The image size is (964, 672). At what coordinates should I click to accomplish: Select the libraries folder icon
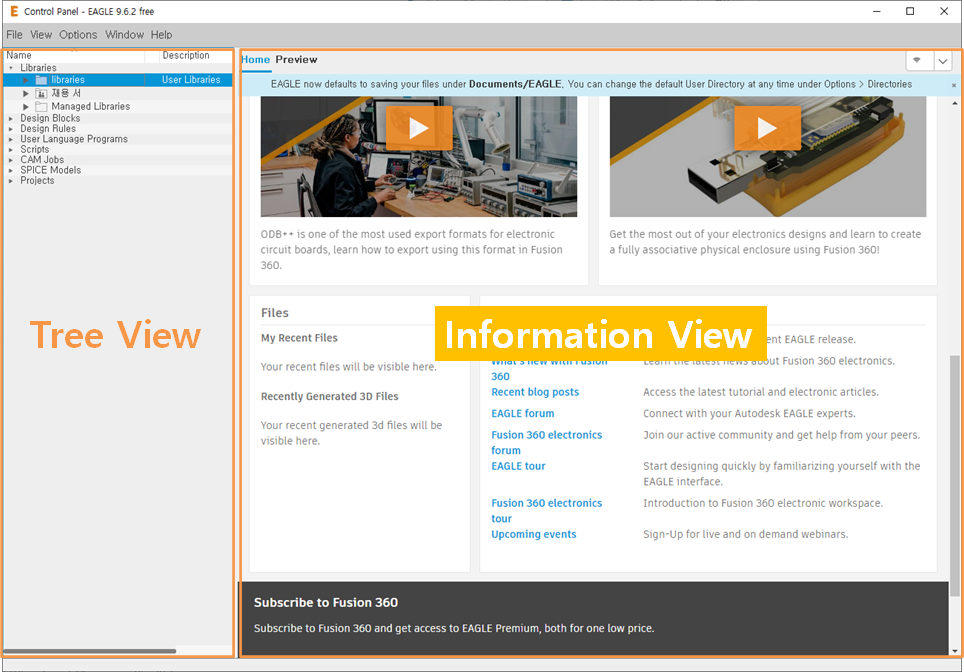pos(41,80)
